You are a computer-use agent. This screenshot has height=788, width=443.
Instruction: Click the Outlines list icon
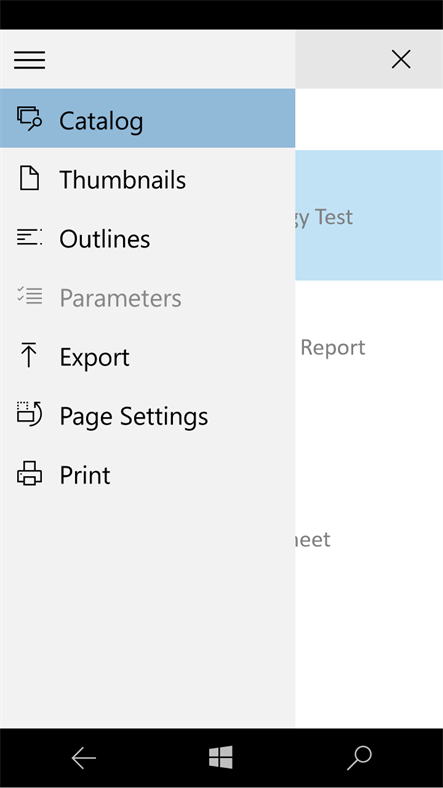(x=29, y=237)
